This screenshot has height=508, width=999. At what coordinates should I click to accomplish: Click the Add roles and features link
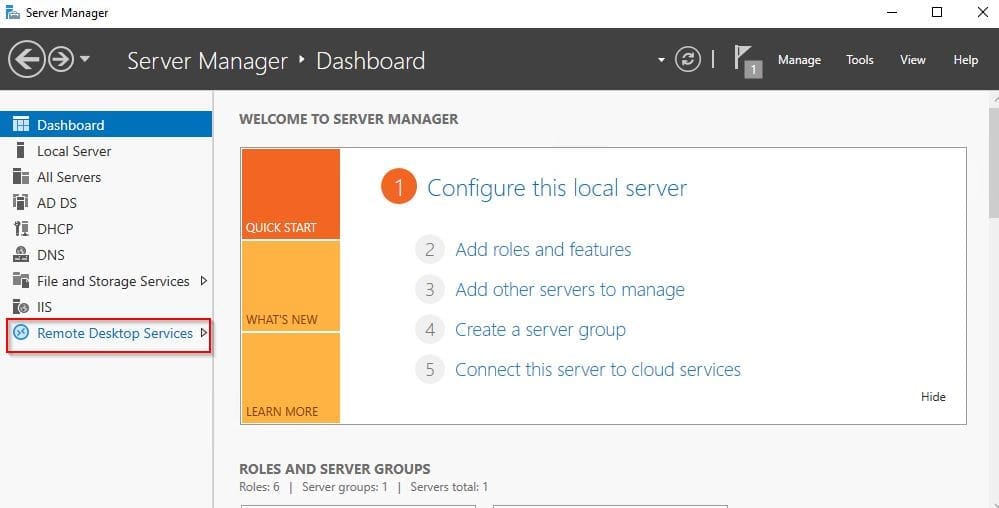543,250
